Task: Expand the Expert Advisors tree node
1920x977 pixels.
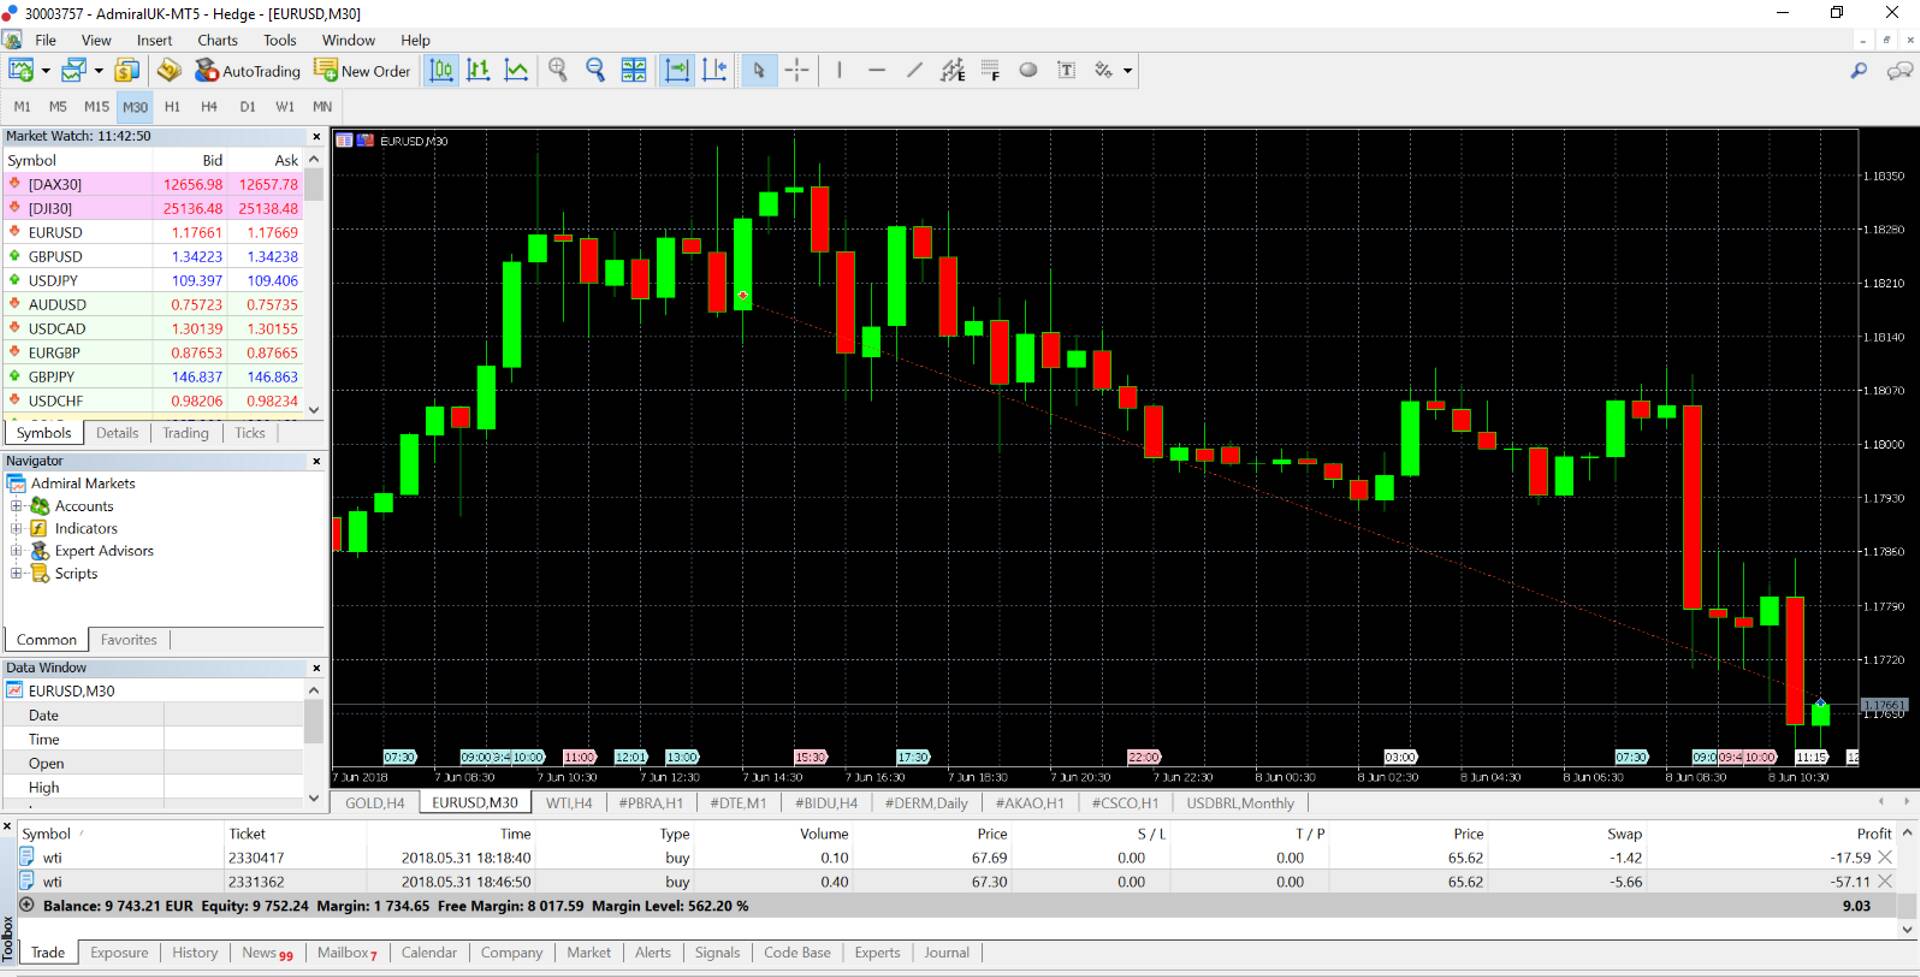Action: 16,551
